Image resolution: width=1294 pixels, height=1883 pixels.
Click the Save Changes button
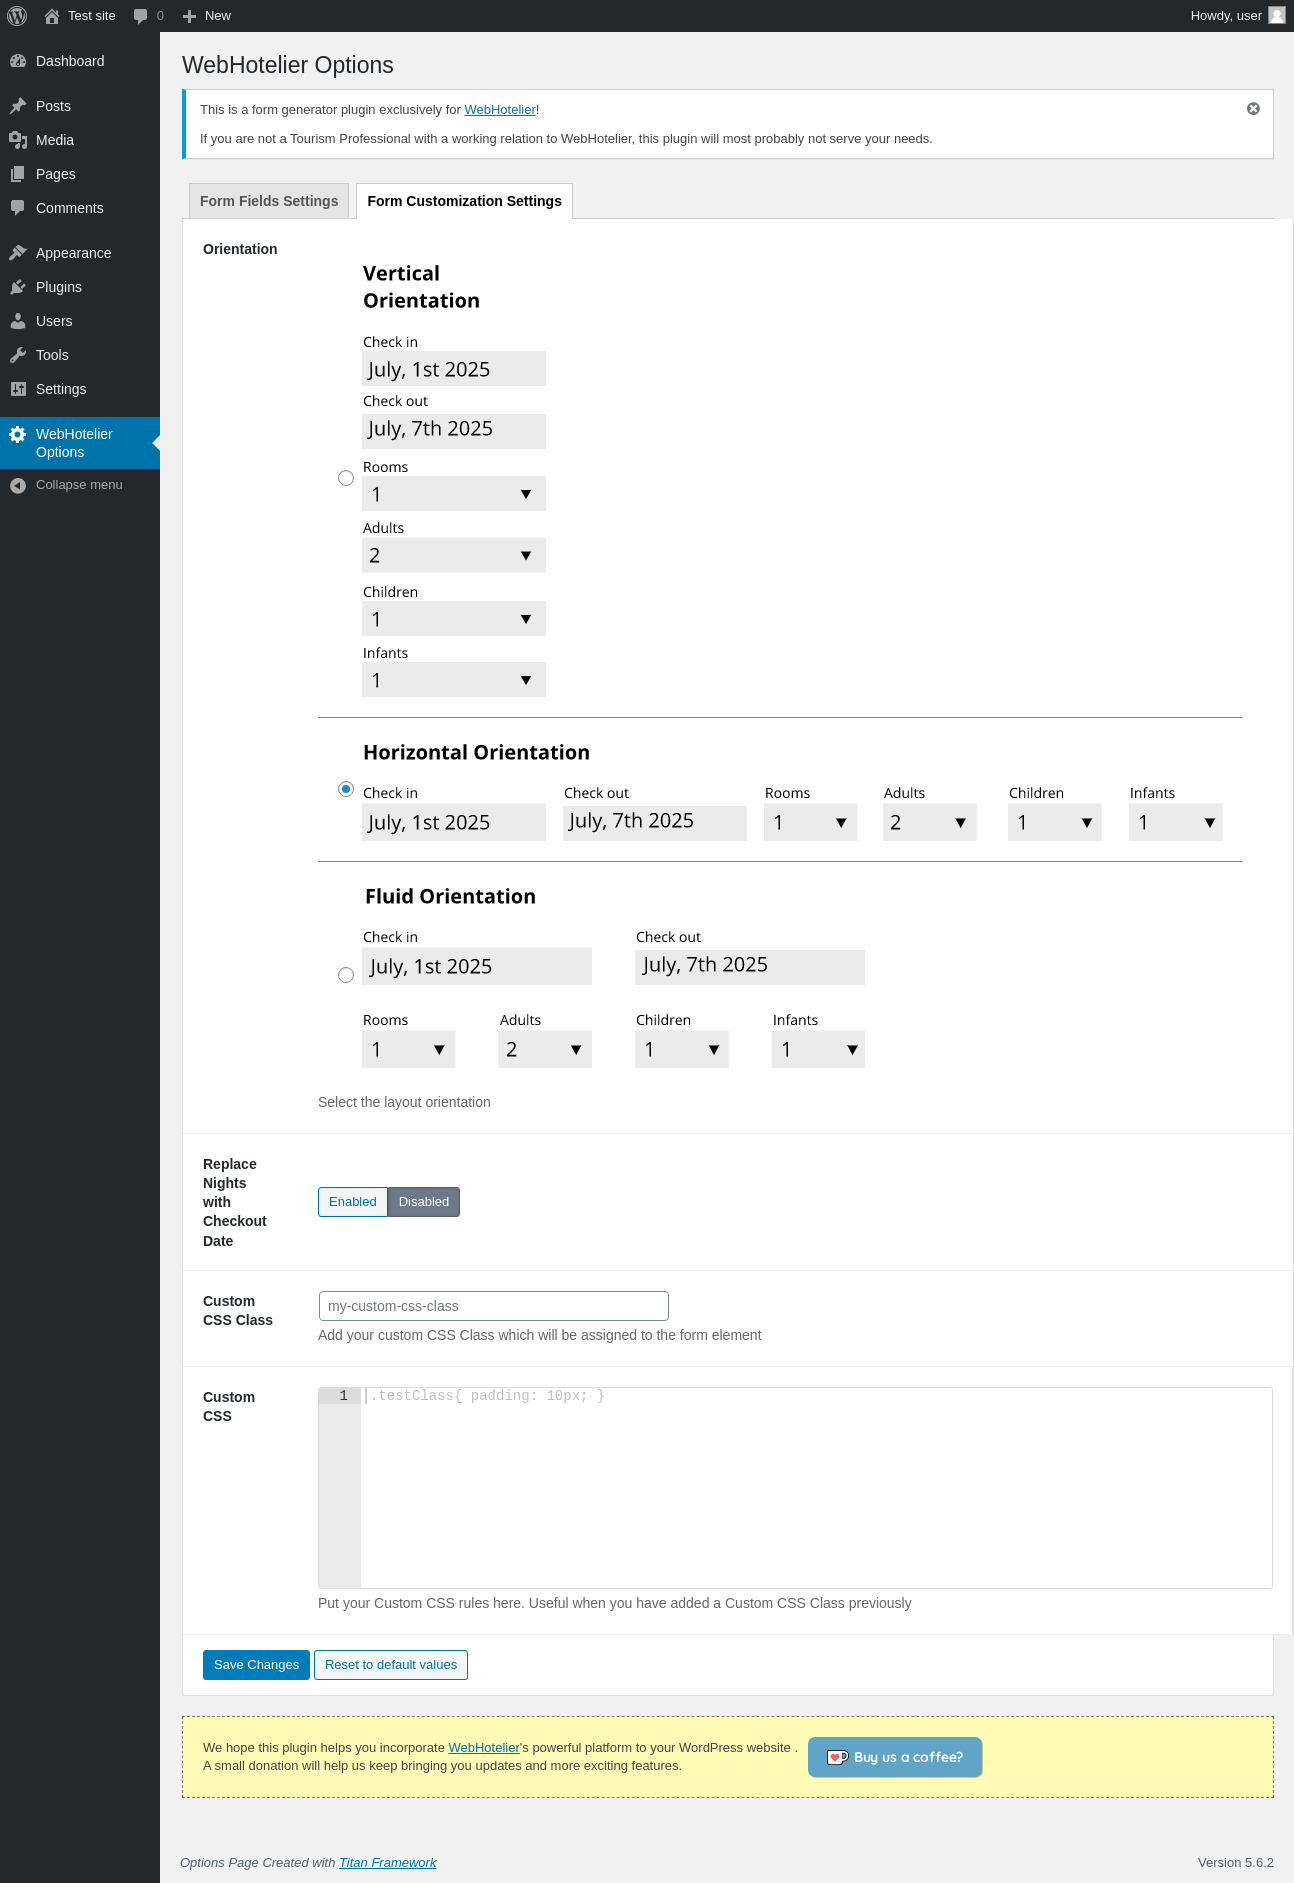coord(256,1665)
